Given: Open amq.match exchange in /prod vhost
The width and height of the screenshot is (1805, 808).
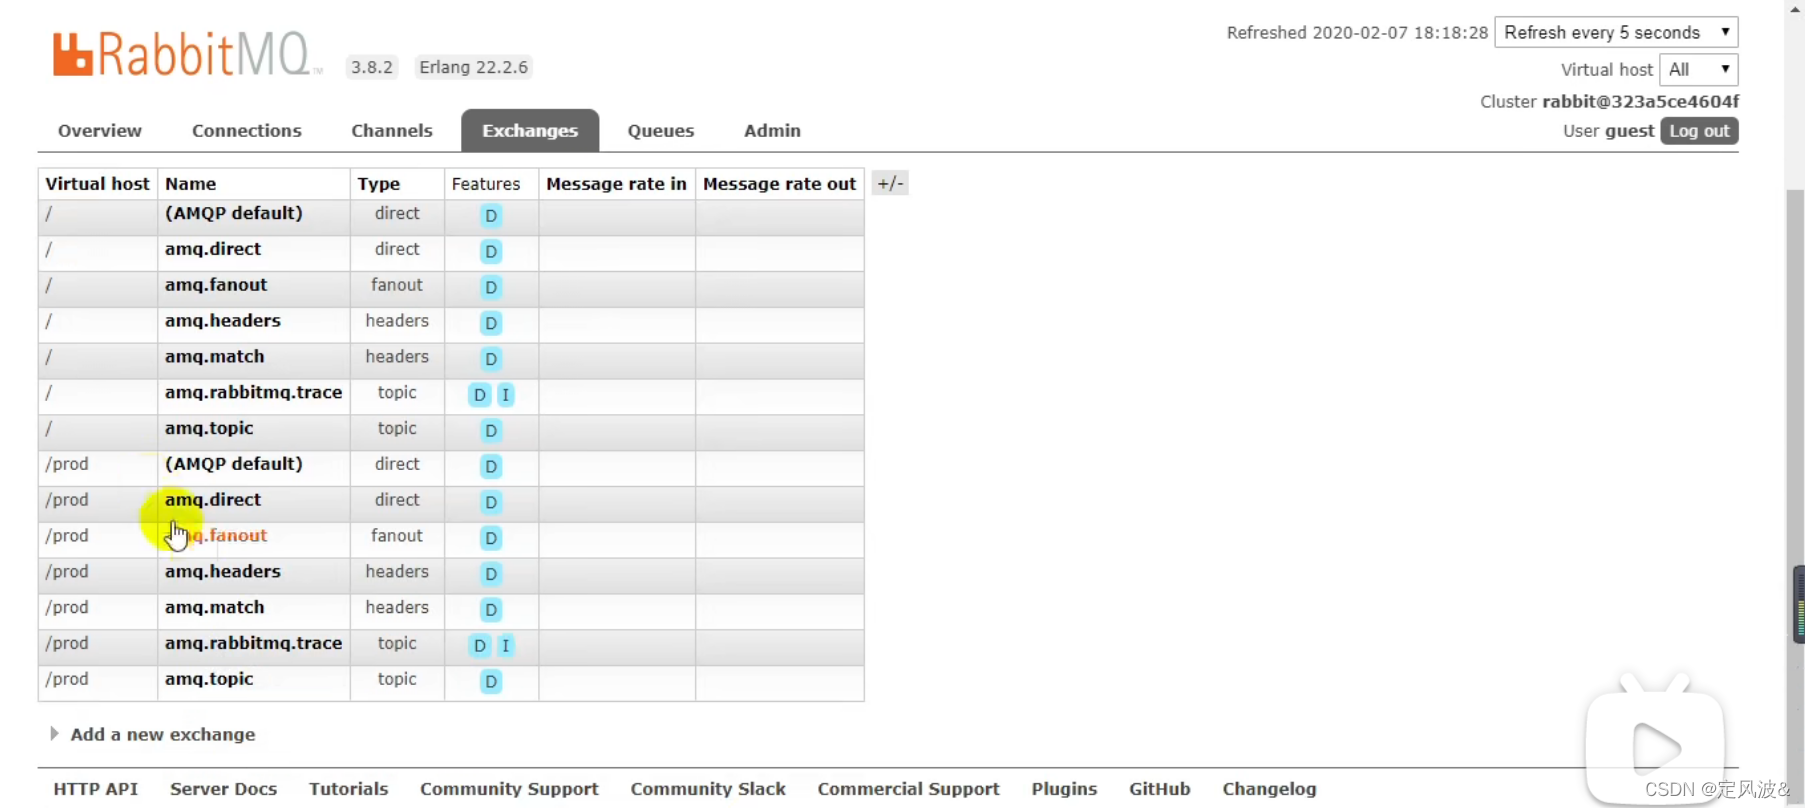Looking at the screenshot, I should (x=215, y=608).
